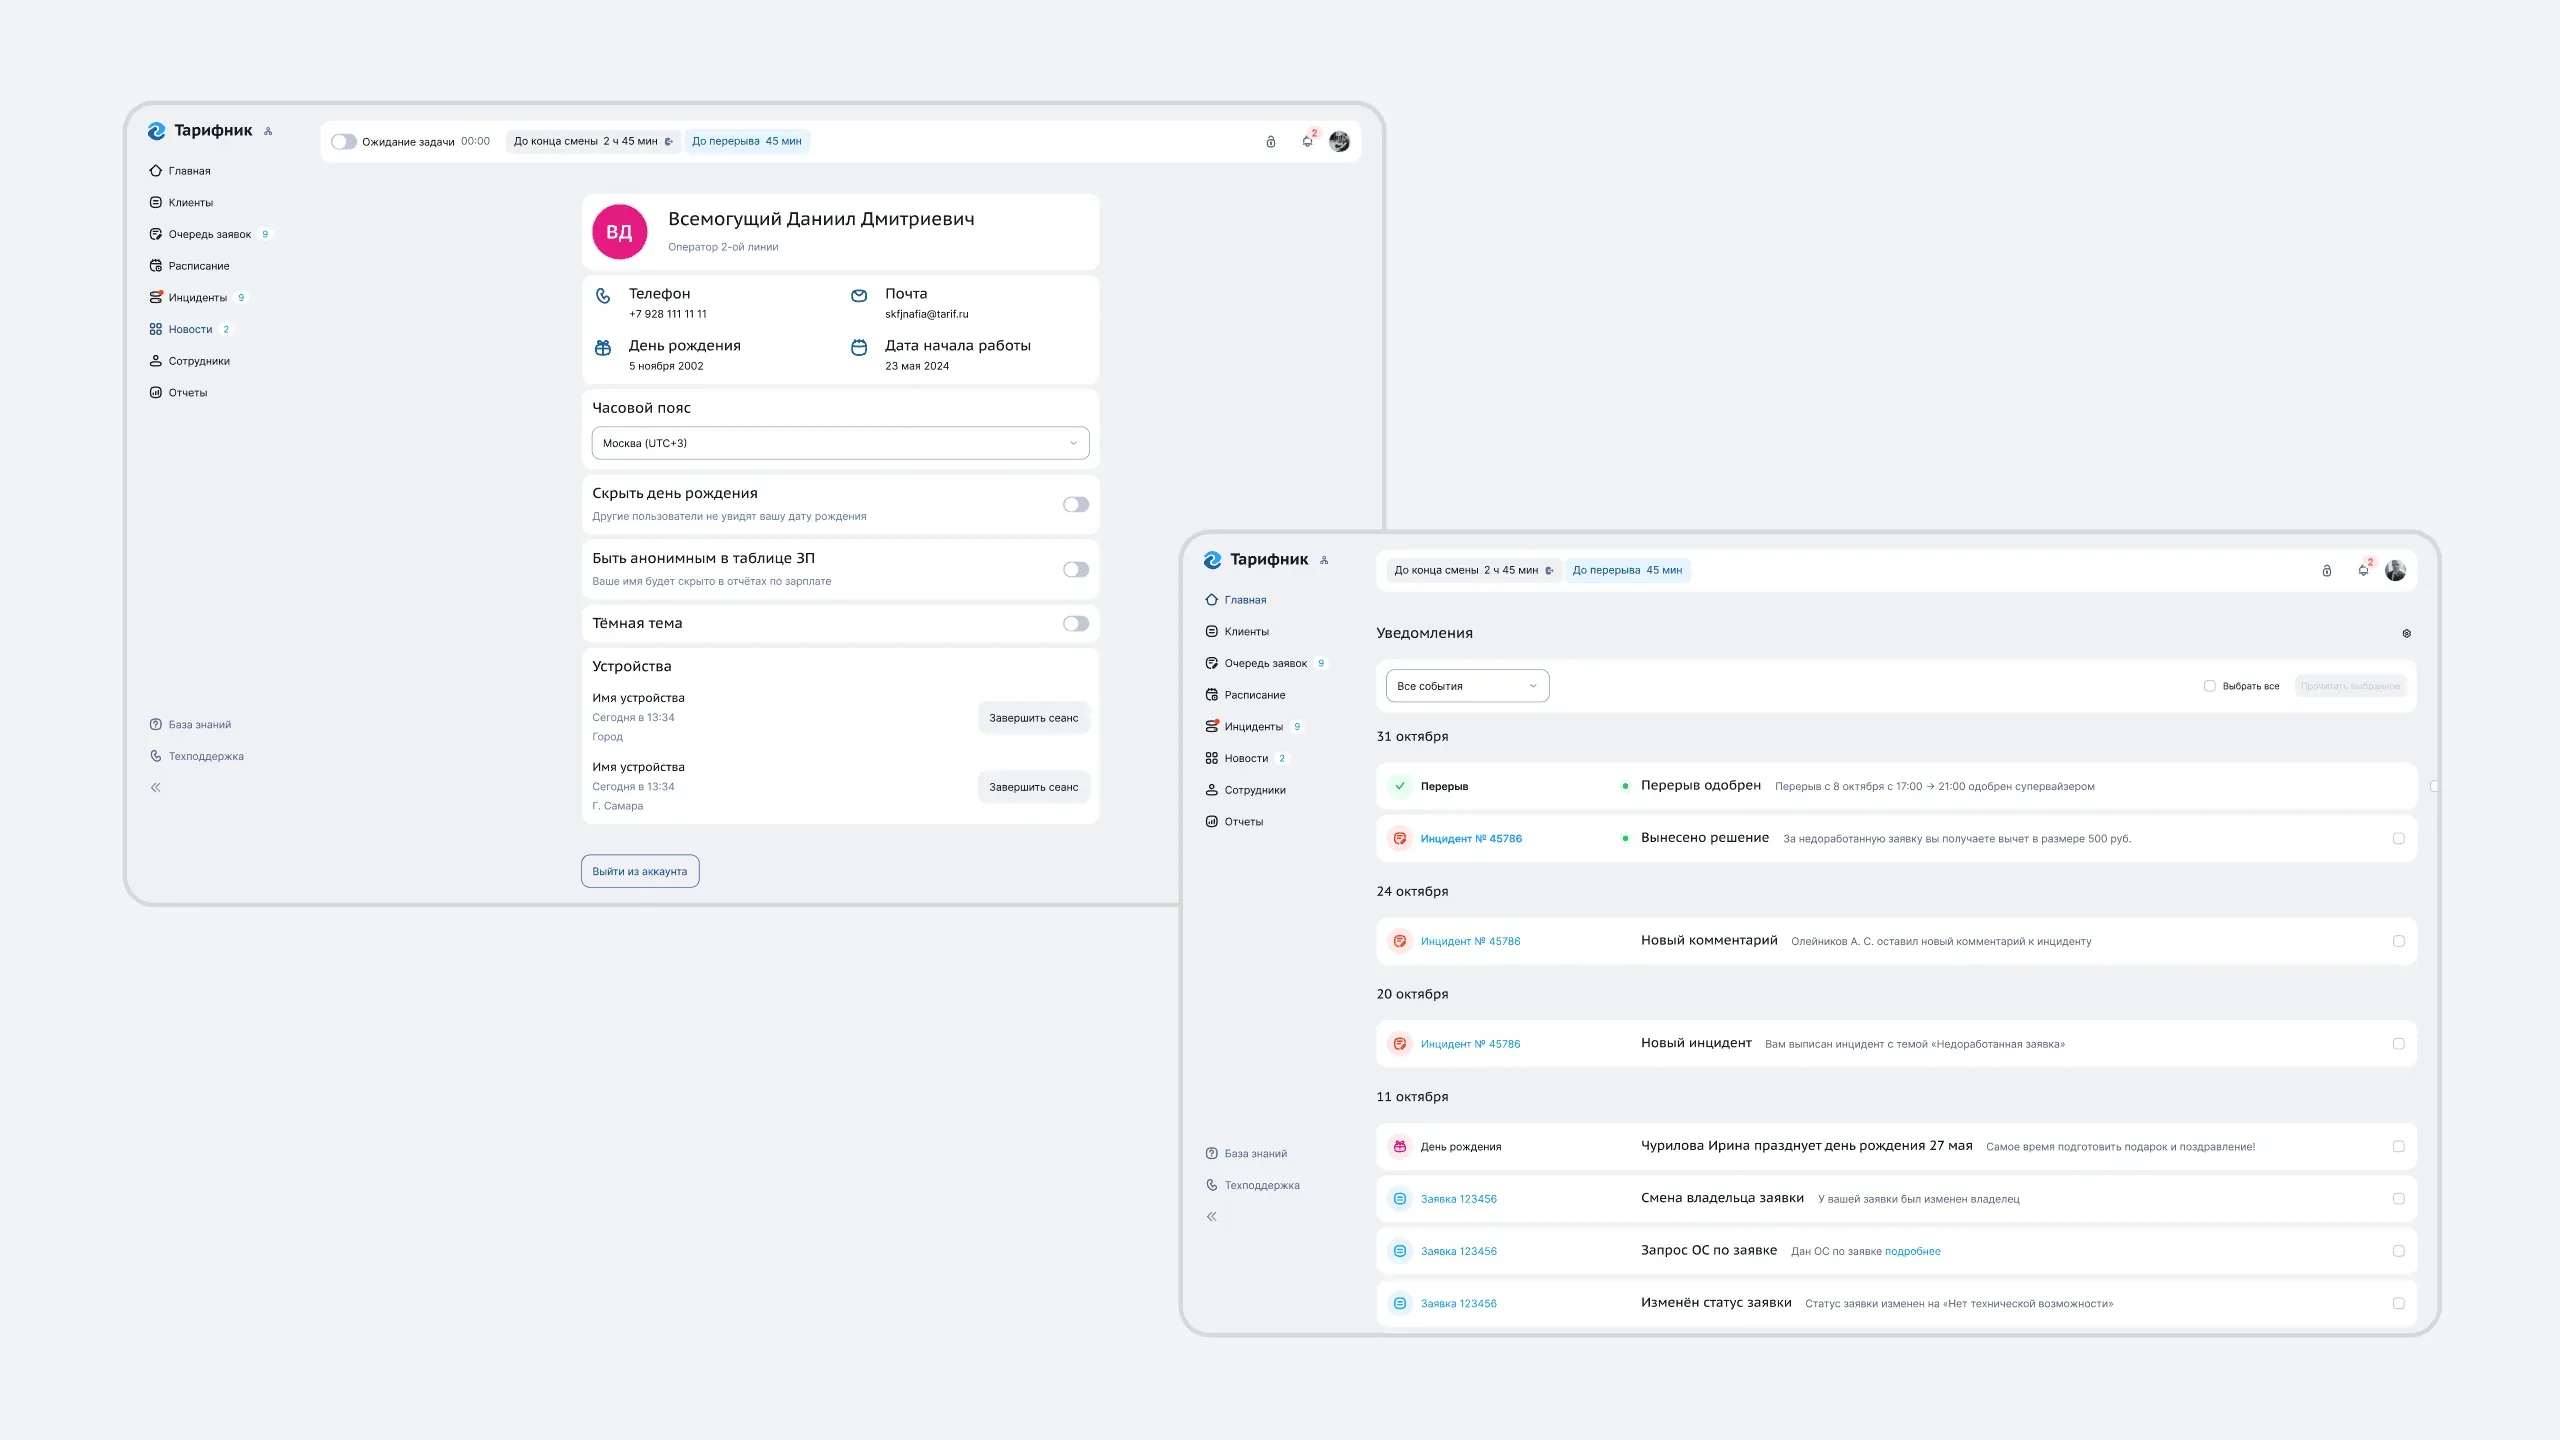The image size is (2560, 1440).
Task: Click the lock icon in notifications header
Action: pyautogui.click(x=2327, y=571)
